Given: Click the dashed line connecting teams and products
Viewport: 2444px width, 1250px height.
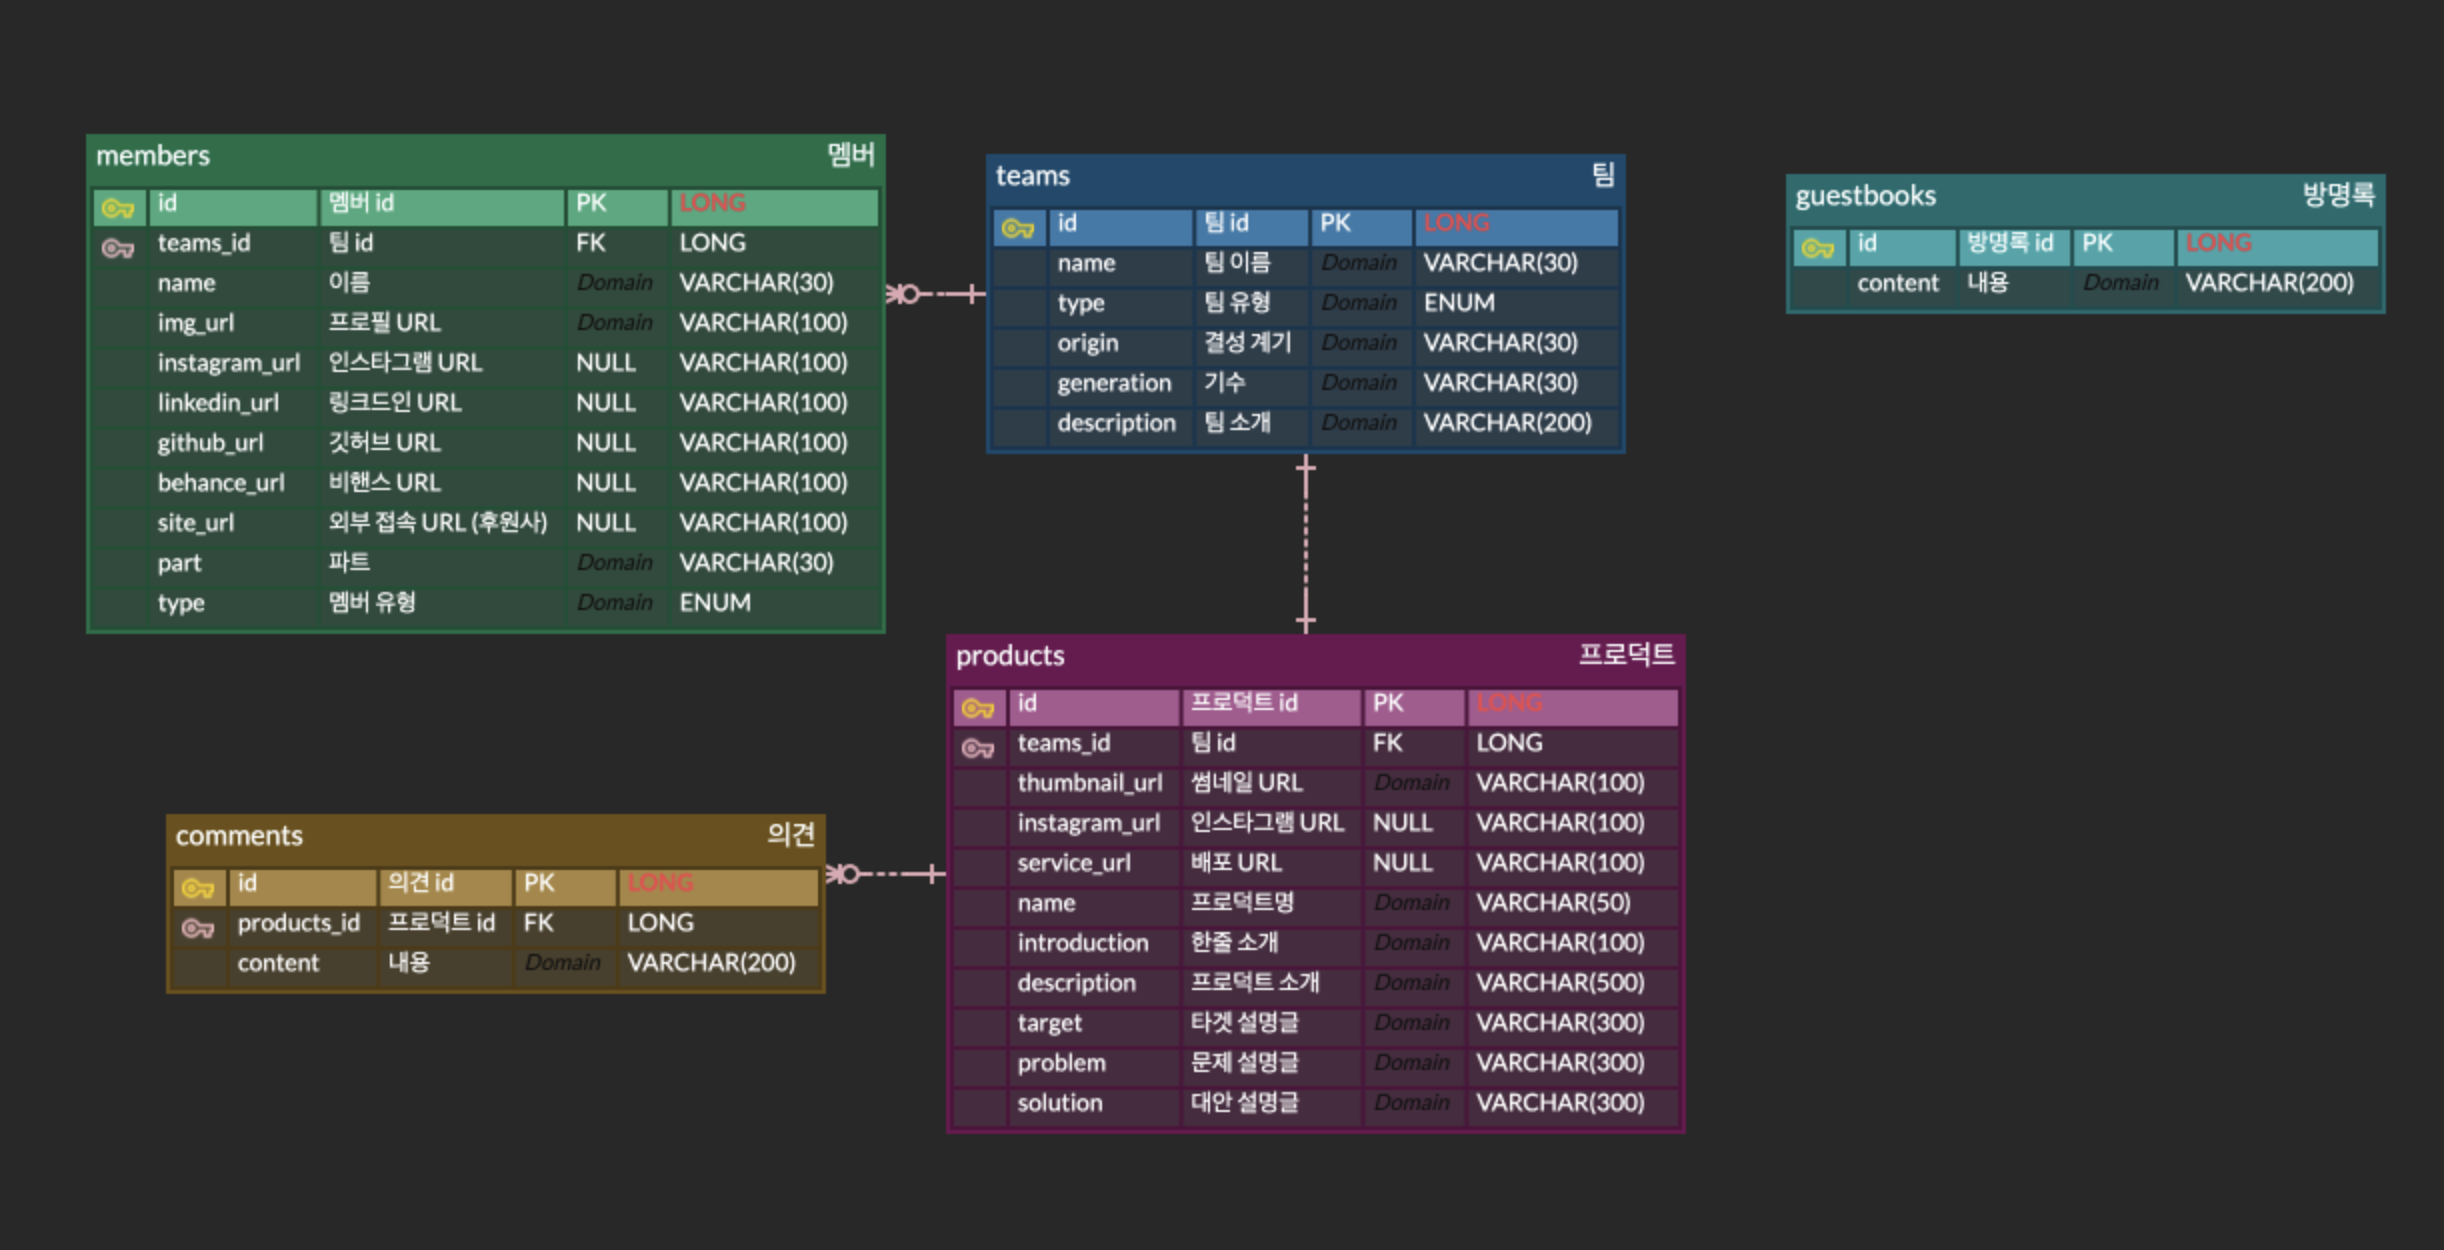Looking at the screenshot, I should coord(1305,545).
